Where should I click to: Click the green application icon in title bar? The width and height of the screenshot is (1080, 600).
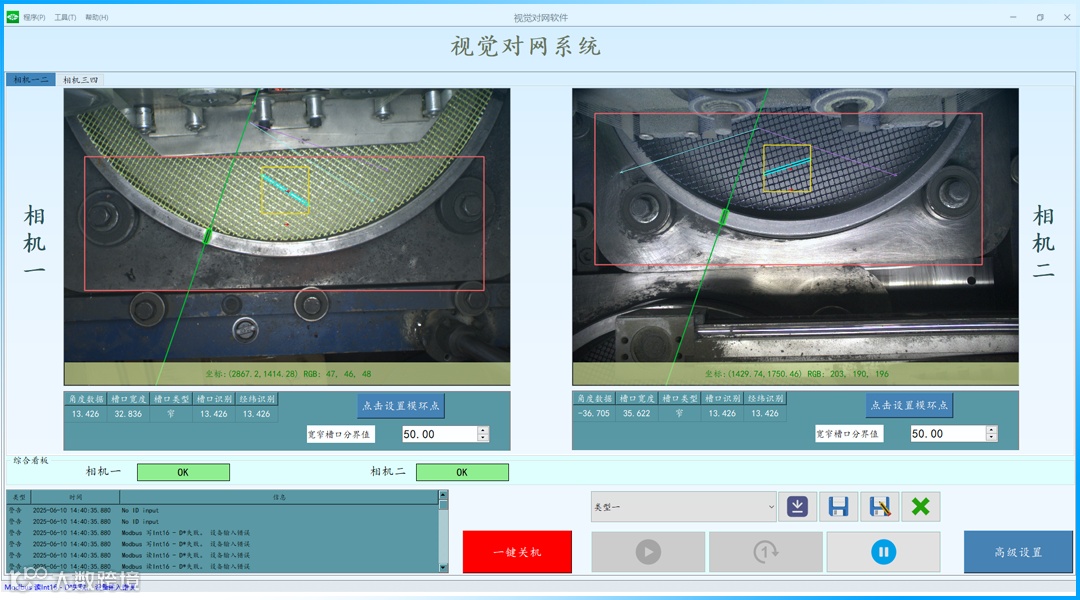12,17
